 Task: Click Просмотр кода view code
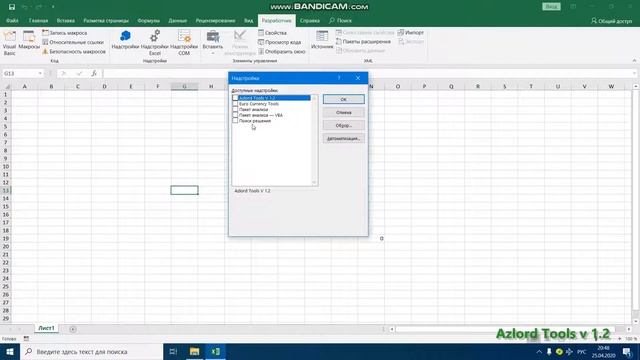coord(280,42)
